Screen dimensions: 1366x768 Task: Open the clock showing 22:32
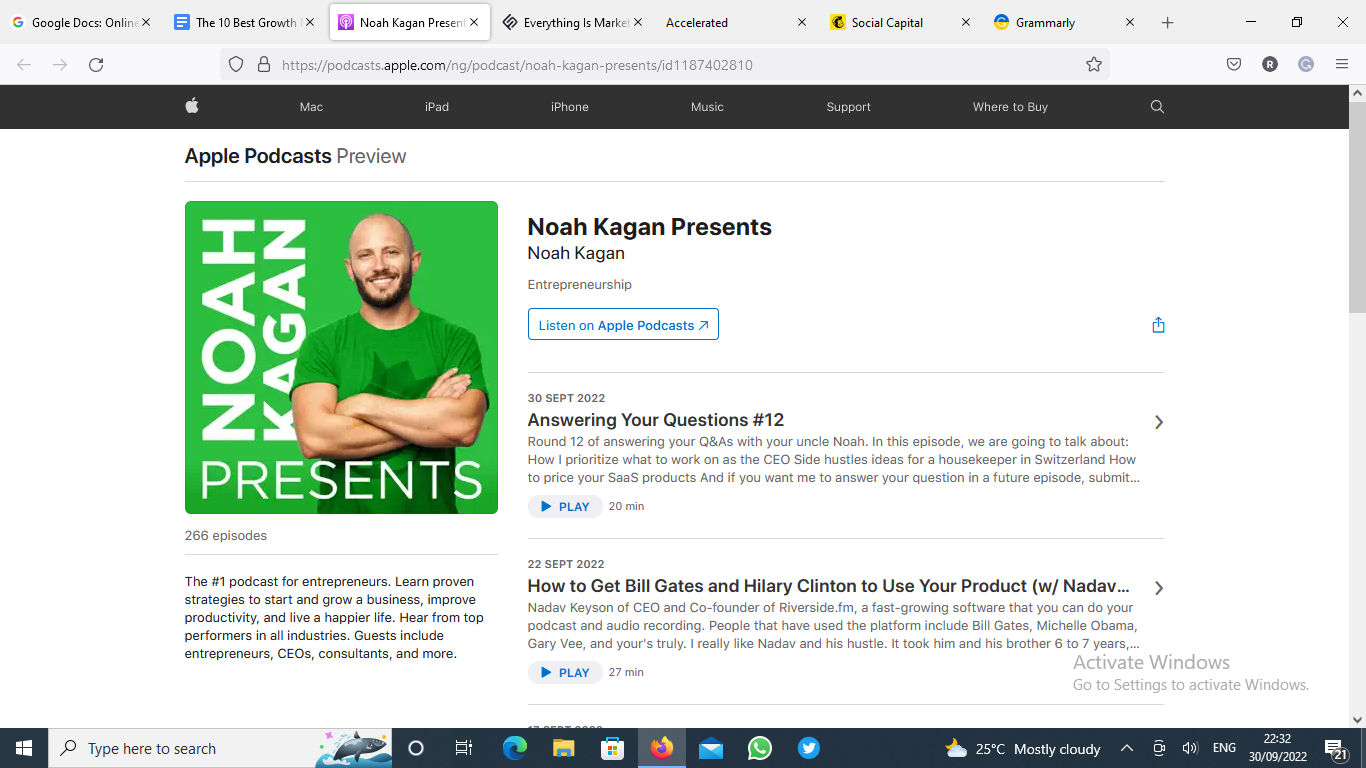coord(1277,748)
